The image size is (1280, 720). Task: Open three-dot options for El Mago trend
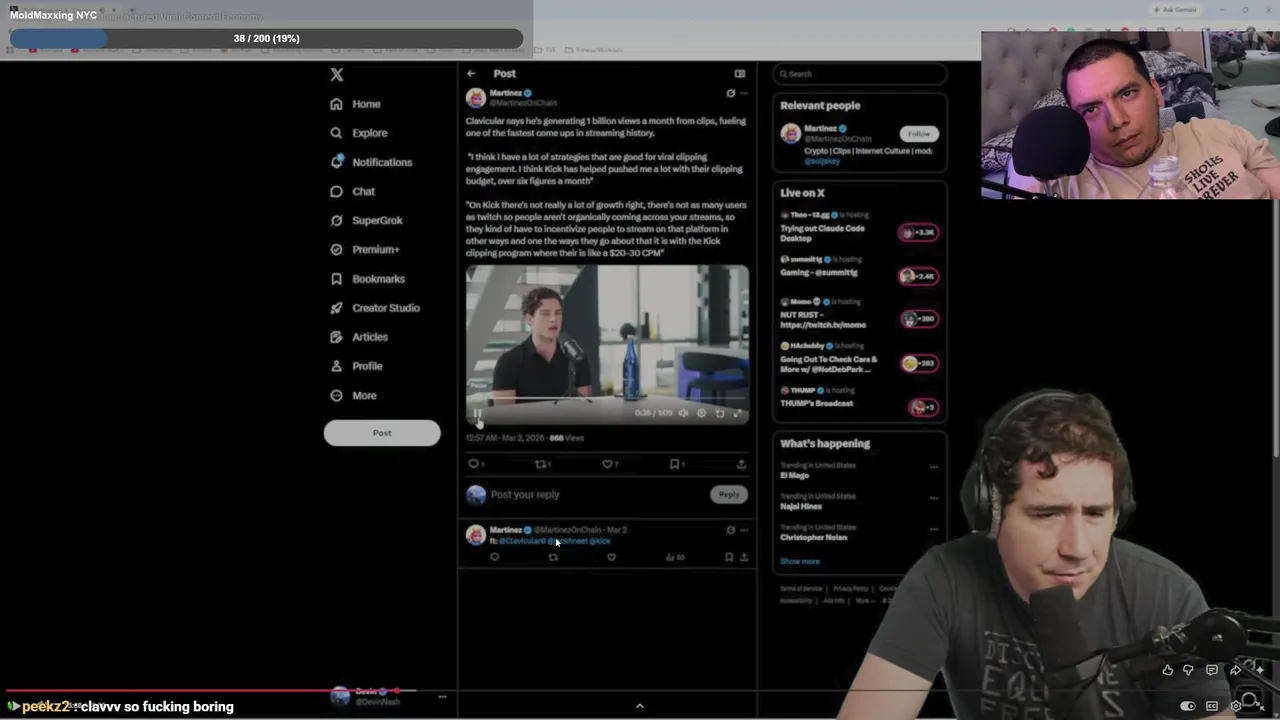click(934, 467)
